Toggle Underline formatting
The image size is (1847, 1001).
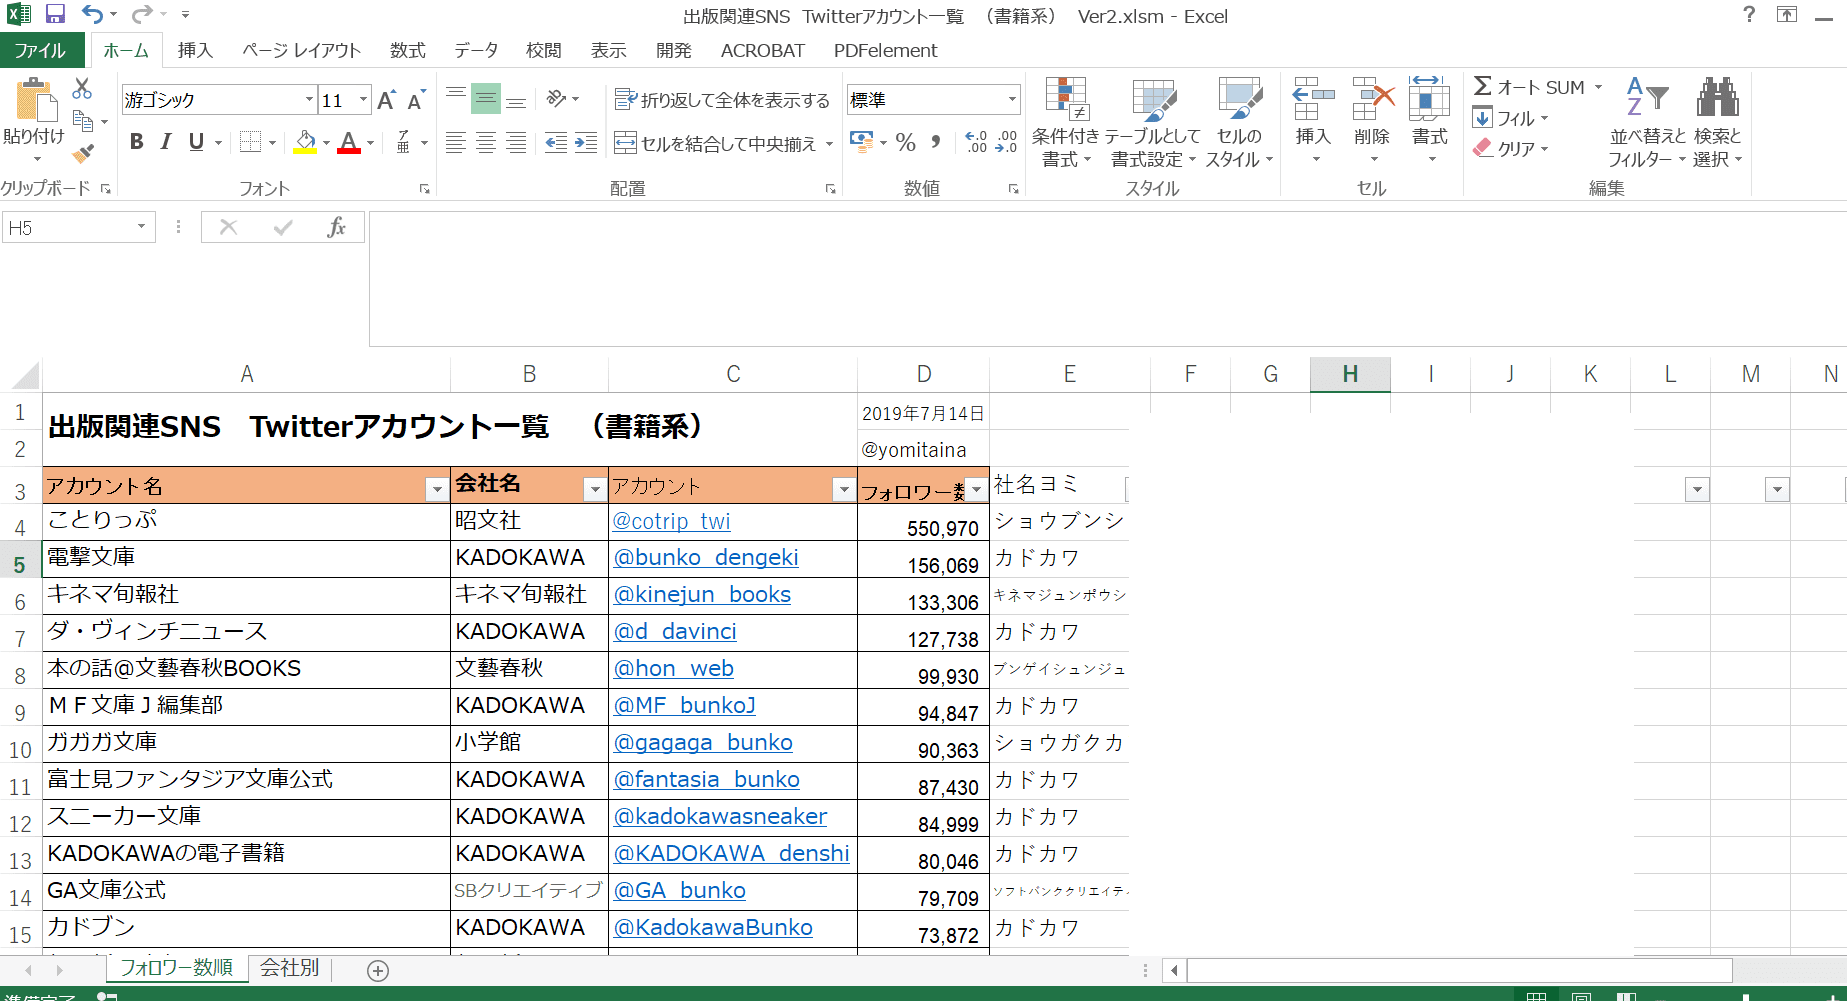(x=196, y=143)
